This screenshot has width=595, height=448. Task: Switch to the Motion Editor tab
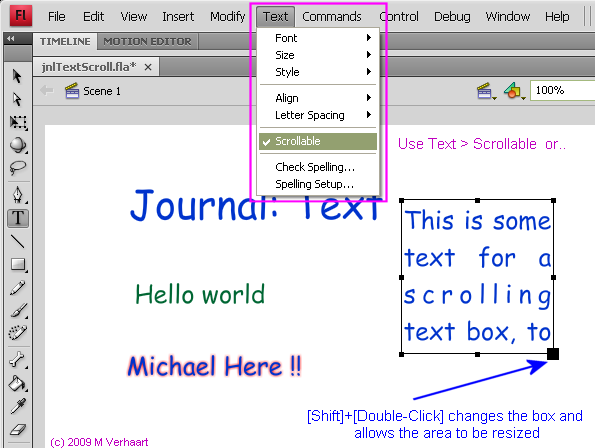(147, 41)
